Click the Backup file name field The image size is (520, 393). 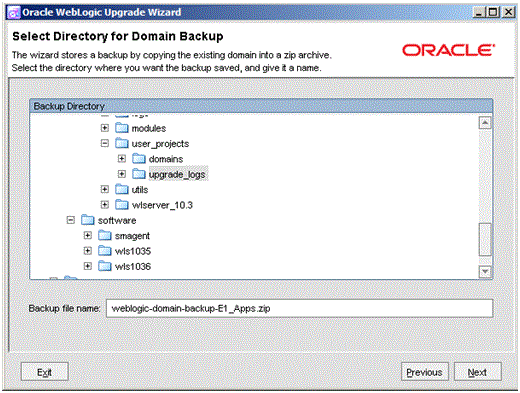point(299,308)
